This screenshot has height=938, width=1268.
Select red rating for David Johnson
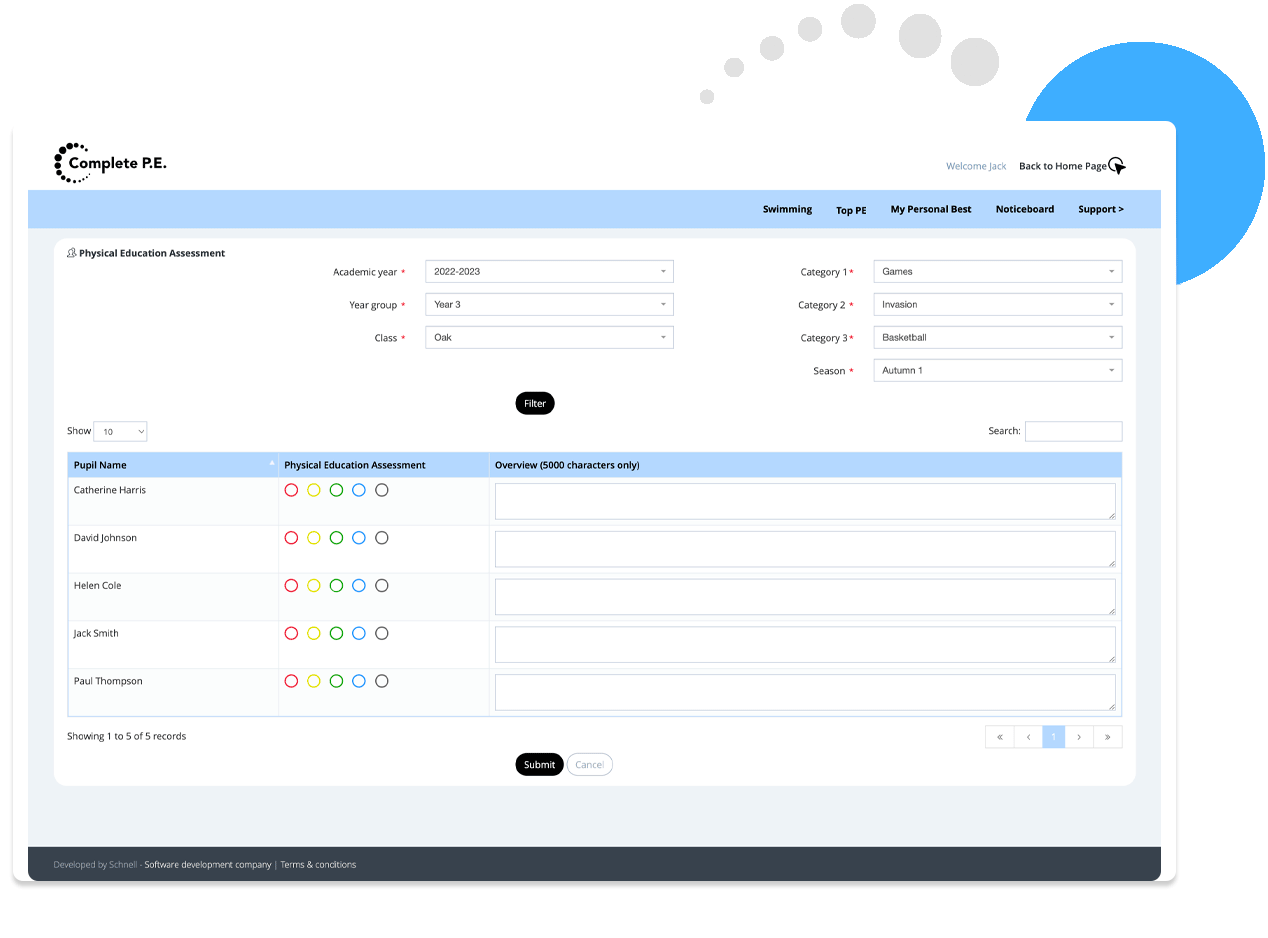(291, 538)
